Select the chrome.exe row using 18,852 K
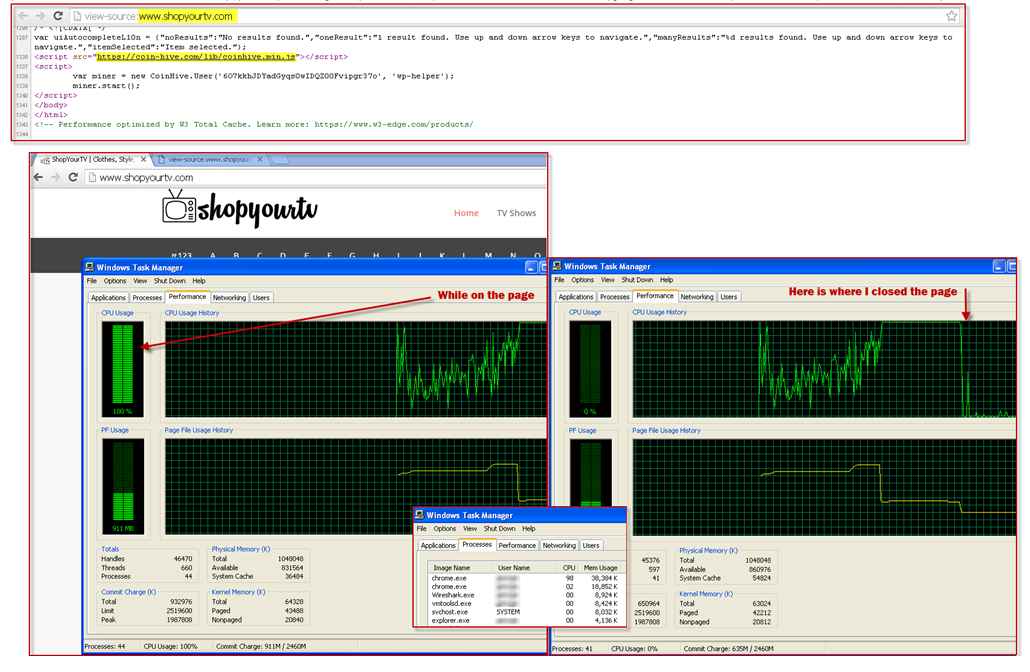 coord(526,587)
